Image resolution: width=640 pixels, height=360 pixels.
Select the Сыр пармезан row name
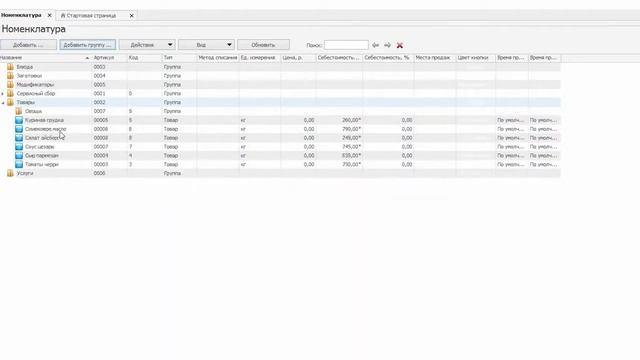click(x=42, y=156)
